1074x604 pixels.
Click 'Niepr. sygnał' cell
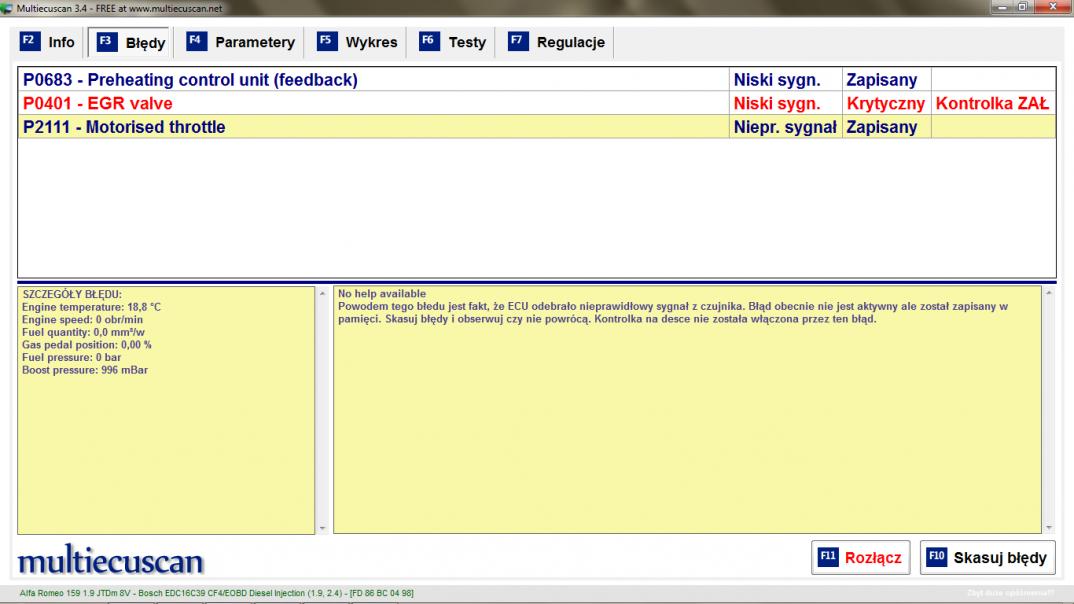pos(785,127)
